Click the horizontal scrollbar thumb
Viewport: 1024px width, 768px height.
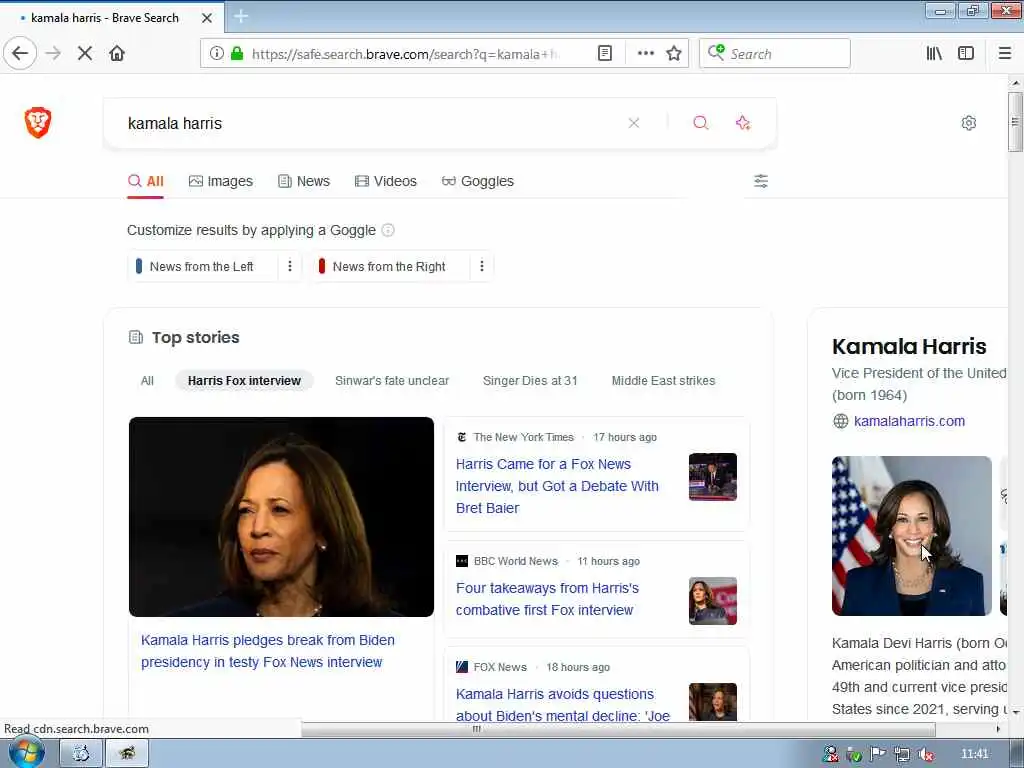point(618,729)
